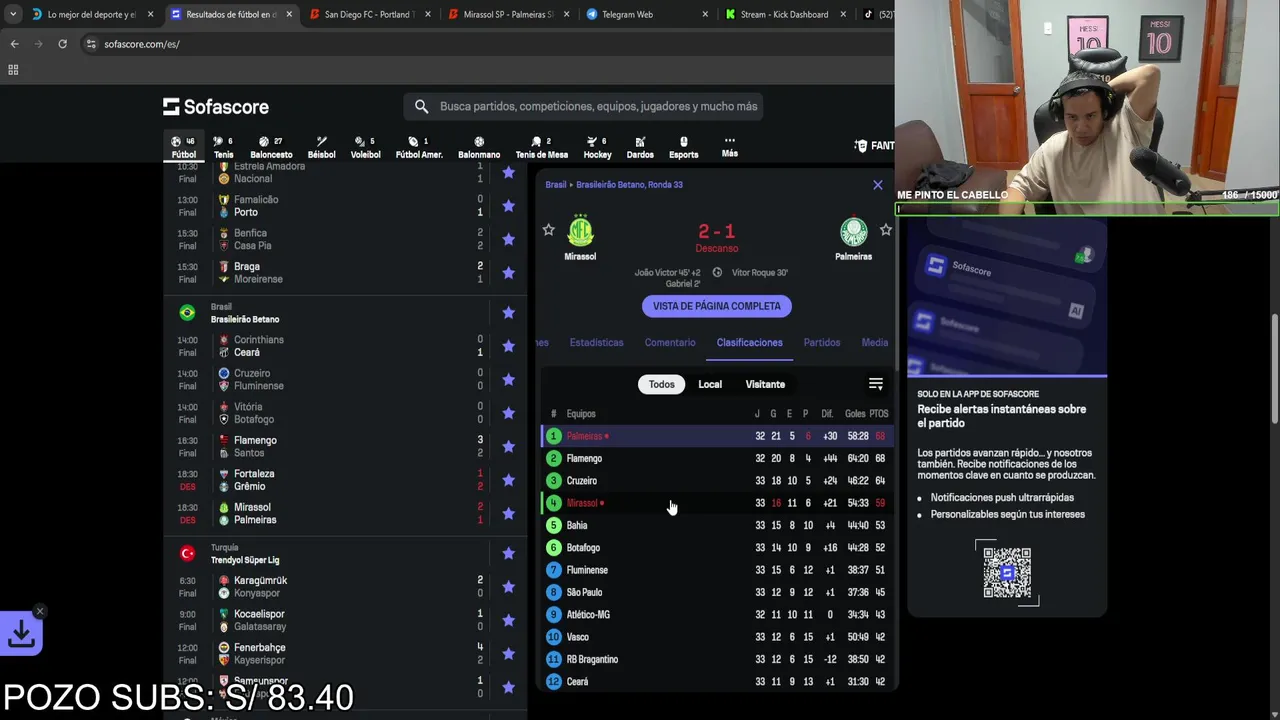Toggle favorite star for Famalicão–Porto match
This screenshot has width=1280, height=720.
pyautogui.click(x=508, y=206)
